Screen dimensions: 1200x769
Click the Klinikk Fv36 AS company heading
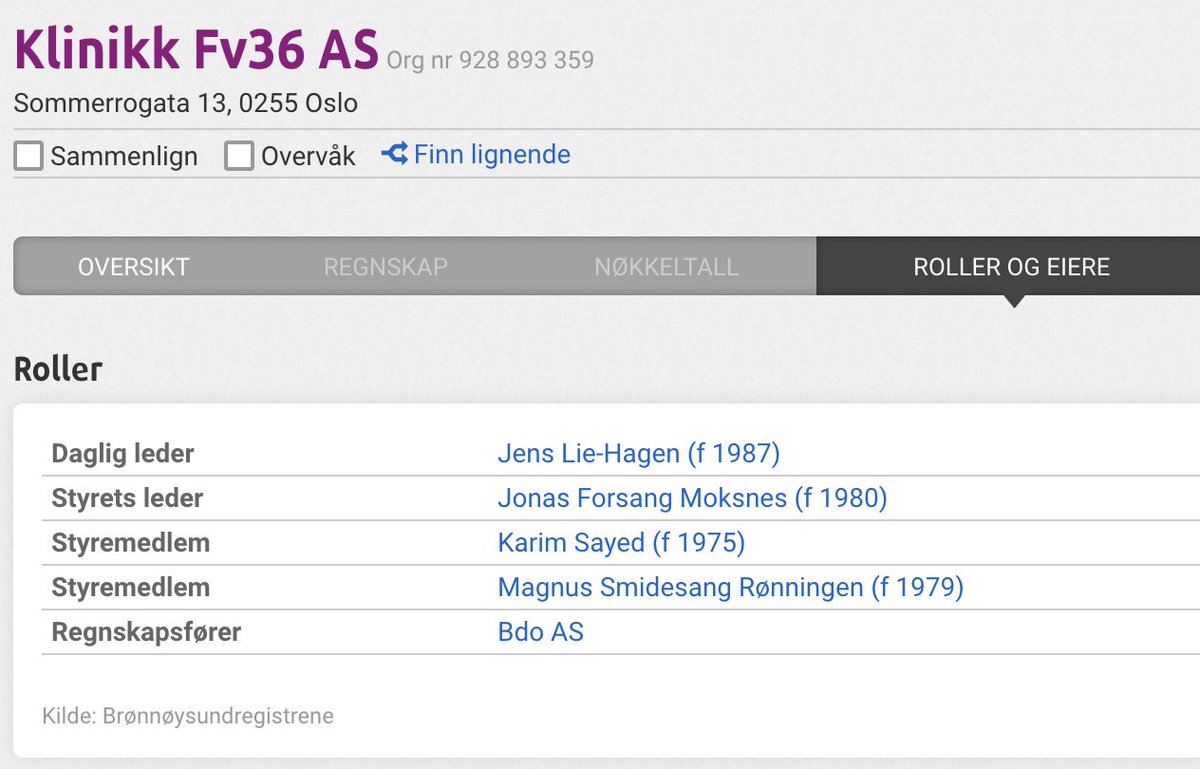tap(196, 49)
